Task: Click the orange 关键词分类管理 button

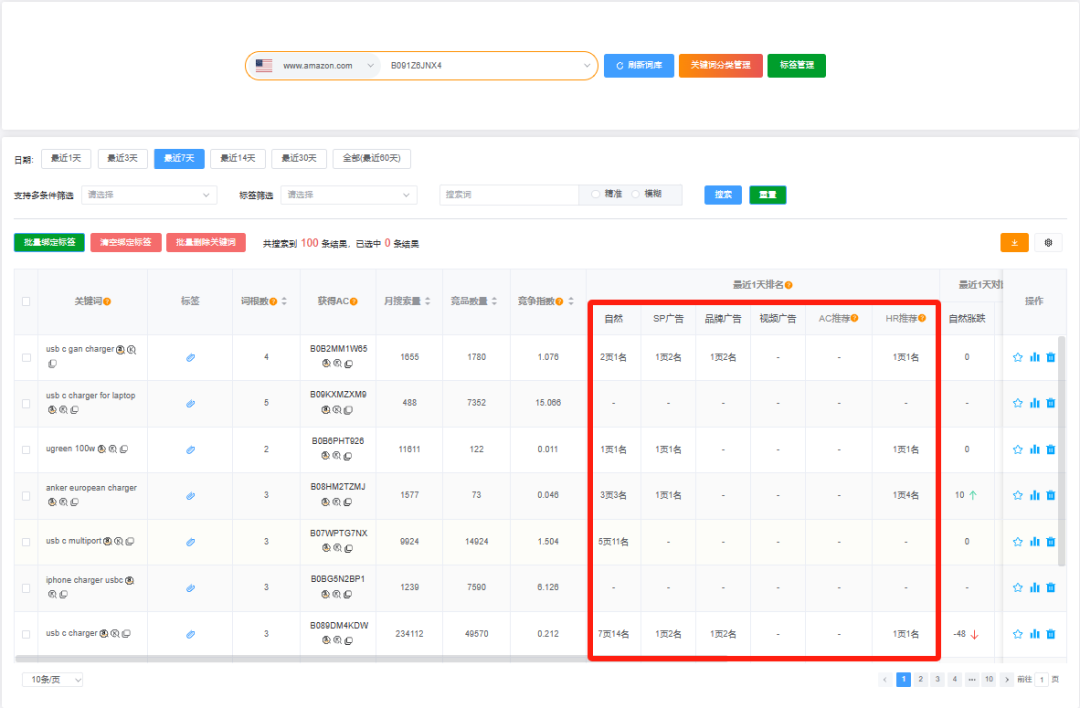Action: (x=720, y=65)
